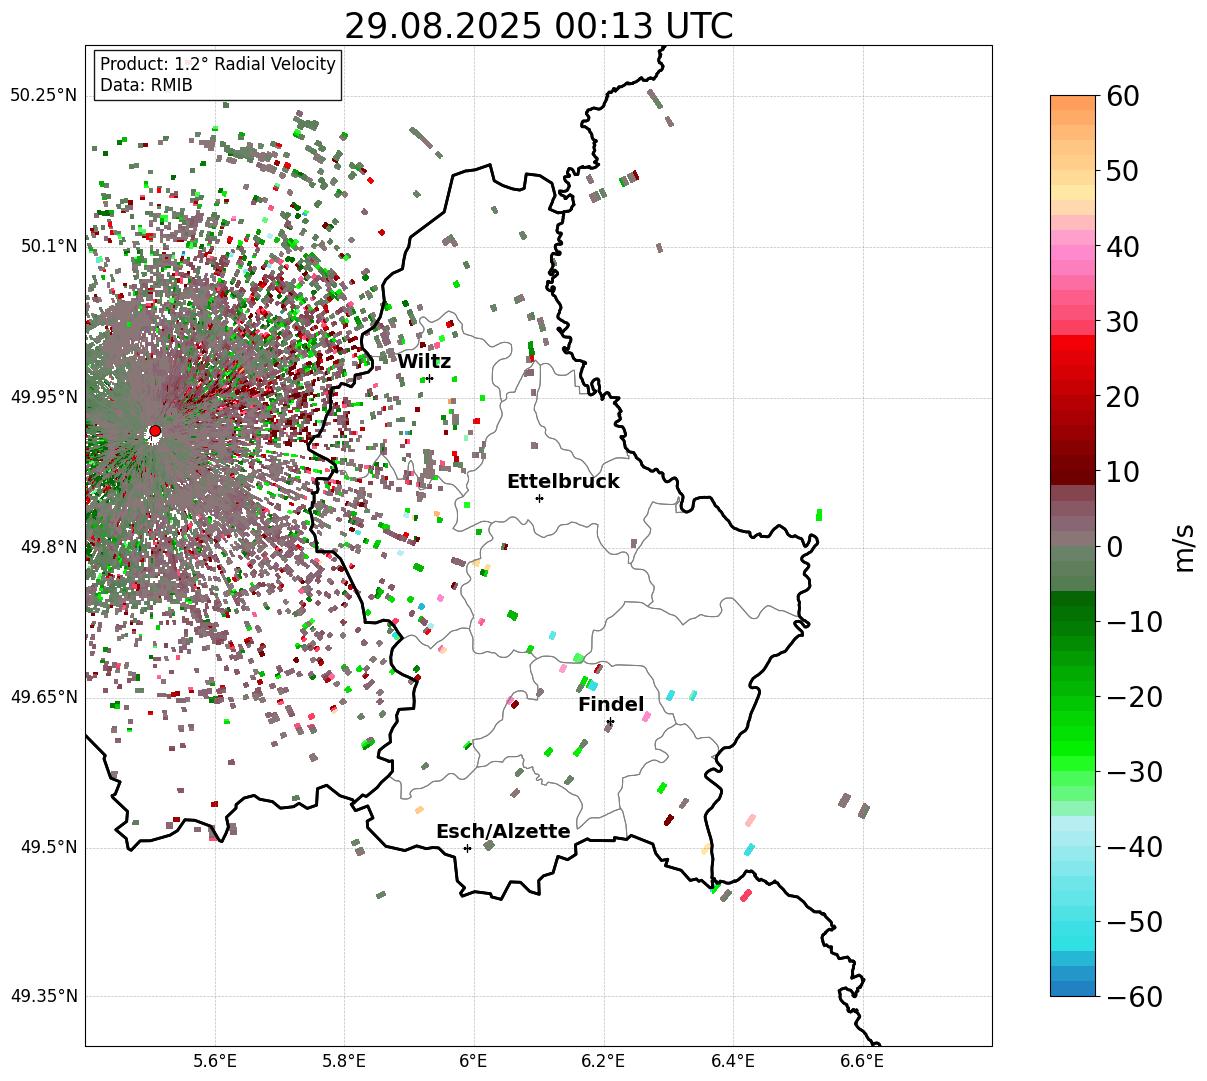Click the 6.4°E longitude label
1207x1081 pixels.
[x=734, y=1061]
